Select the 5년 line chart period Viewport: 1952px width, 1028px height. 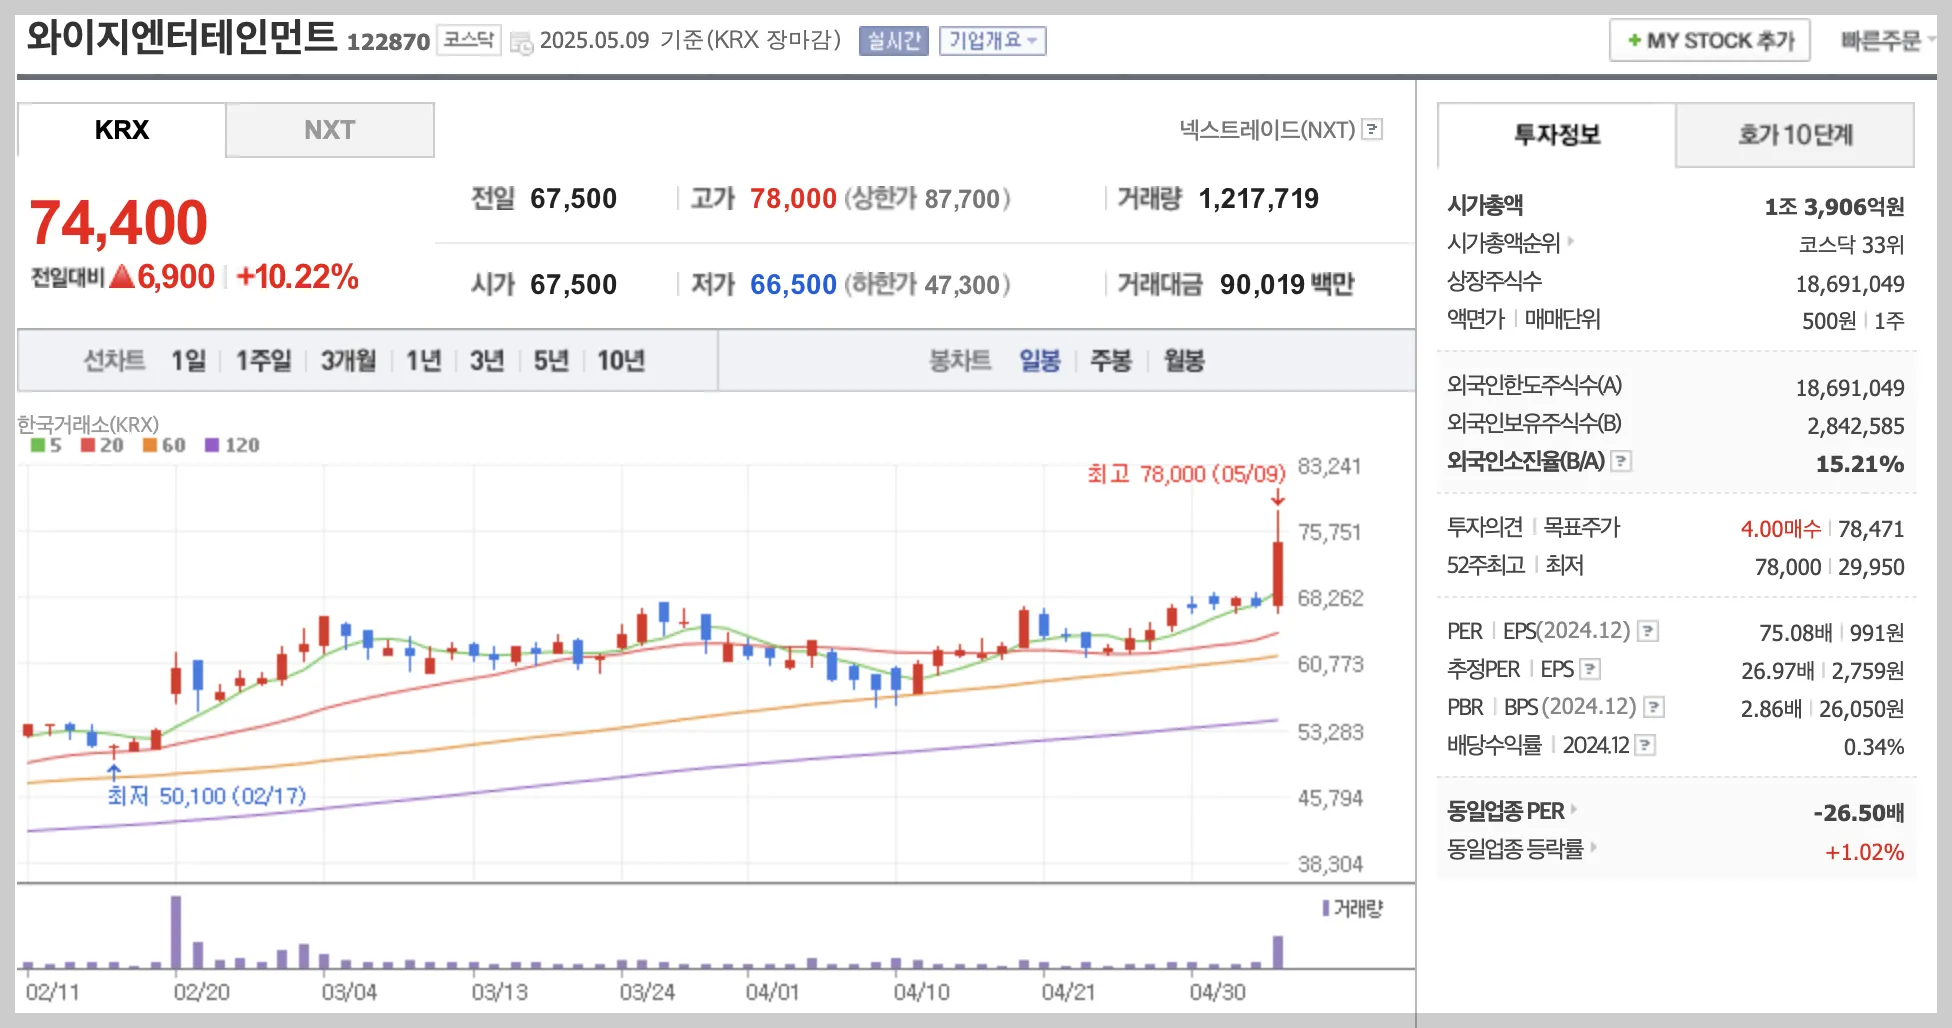[x=551, y=360]
